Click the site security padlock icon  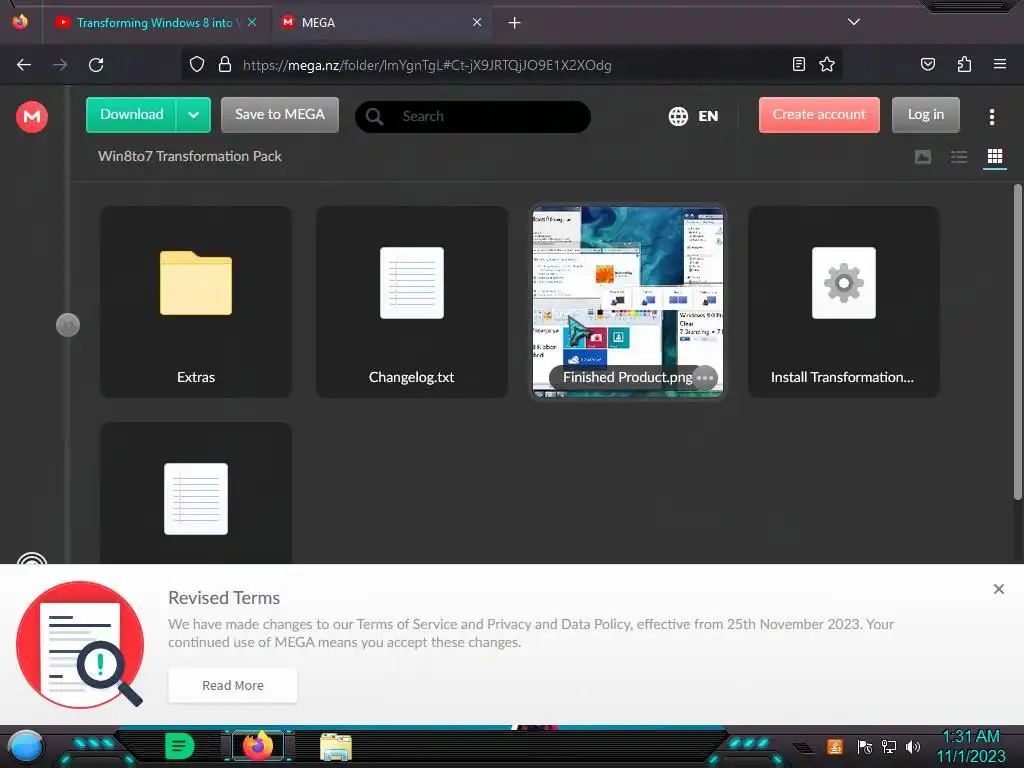225,65
